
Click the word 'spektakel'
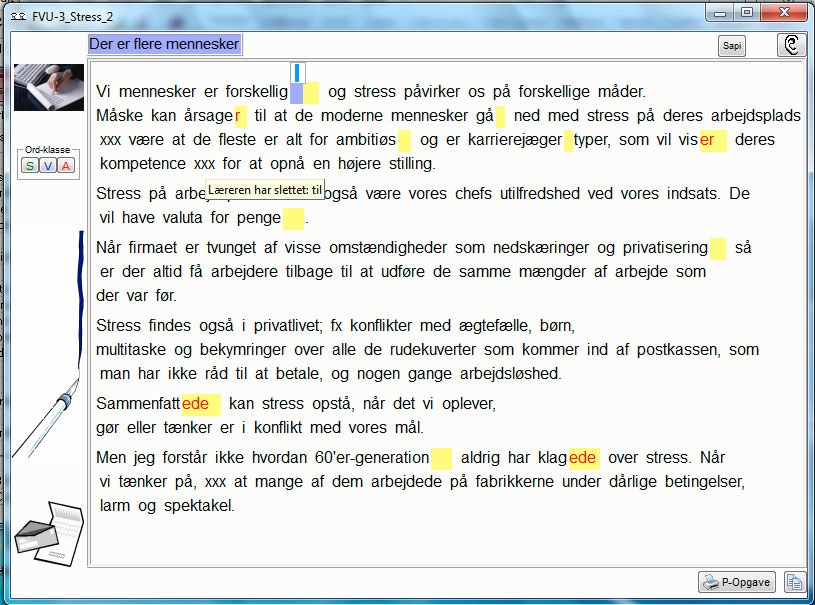199,506
